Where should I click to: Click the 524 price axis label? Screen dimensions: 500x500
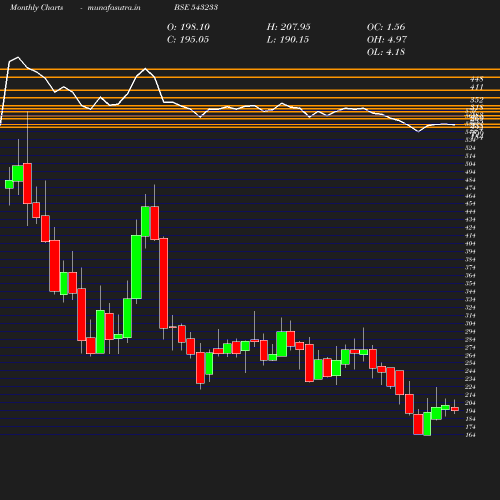coord(470,148)
